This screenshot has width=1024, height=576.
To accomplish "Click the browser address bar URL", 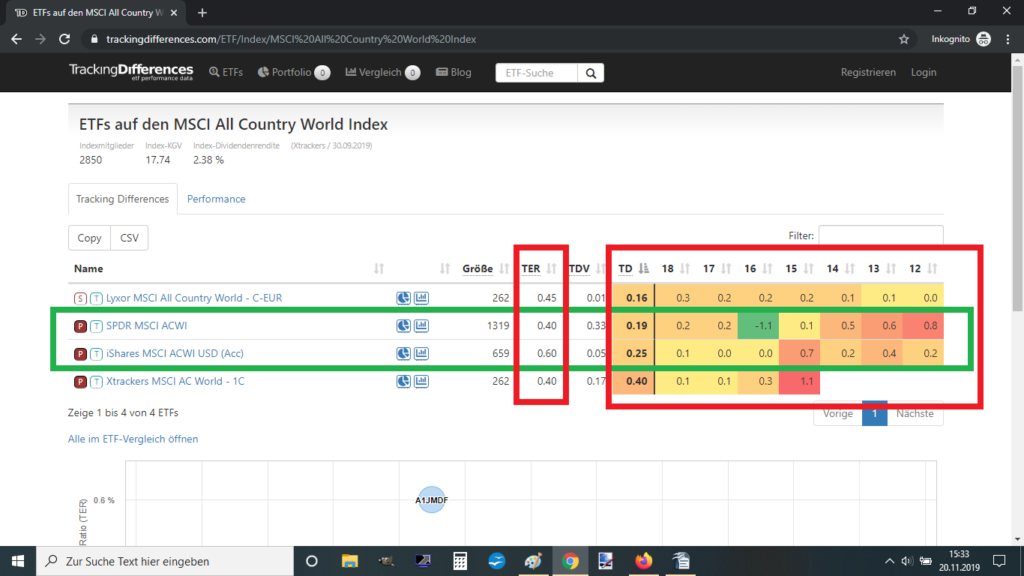I will click(x=291, y=39).
